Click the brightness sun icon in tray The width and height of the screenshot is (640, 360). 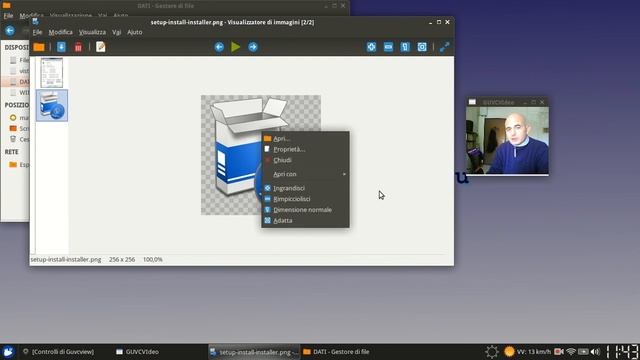pyautogui.click(x=491, y=351)
